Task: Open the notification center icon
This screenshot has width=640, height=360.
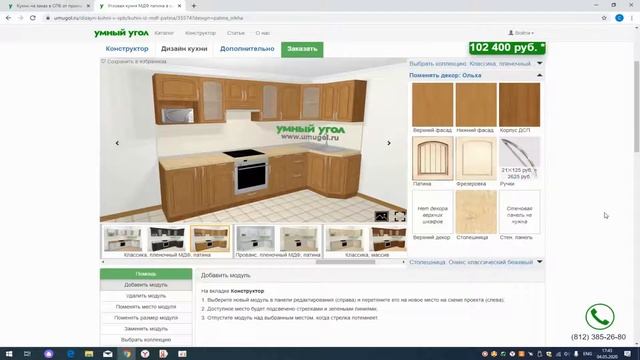Action: pos(627,354)
